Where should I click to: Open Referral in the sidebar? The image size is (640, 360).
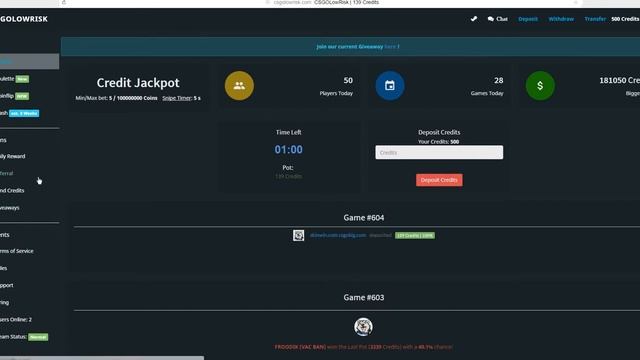point(7,173)
